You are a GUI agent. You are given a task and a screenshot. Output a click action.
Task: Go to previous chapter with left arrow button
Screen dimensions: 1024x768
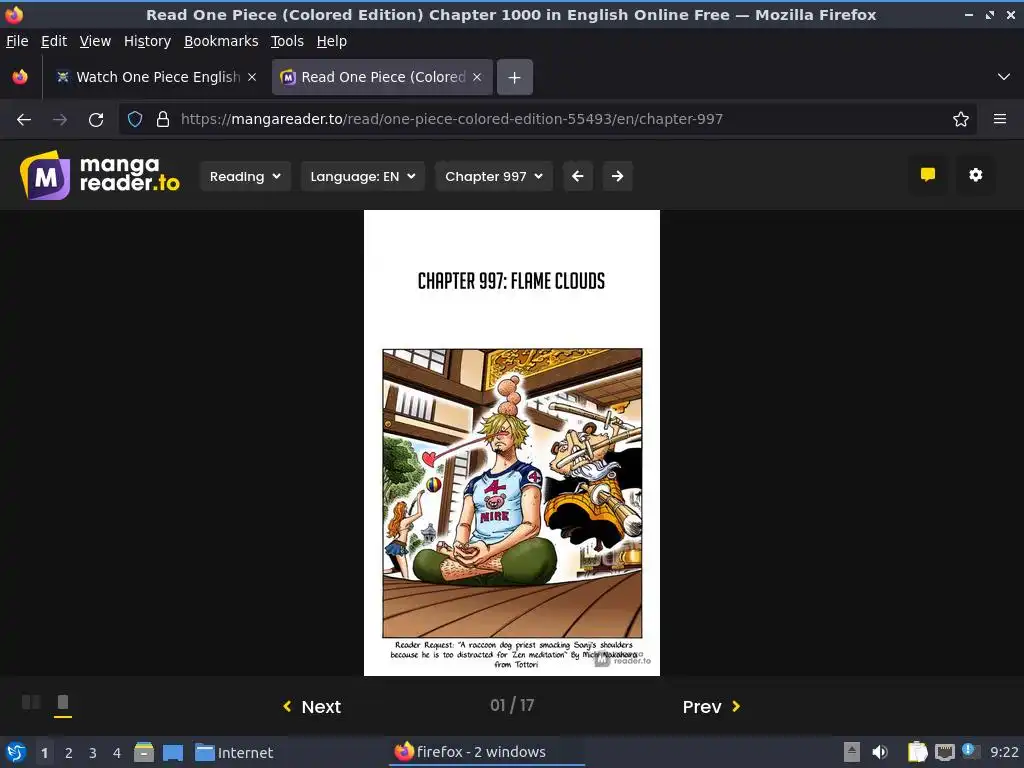click(577, 176)
